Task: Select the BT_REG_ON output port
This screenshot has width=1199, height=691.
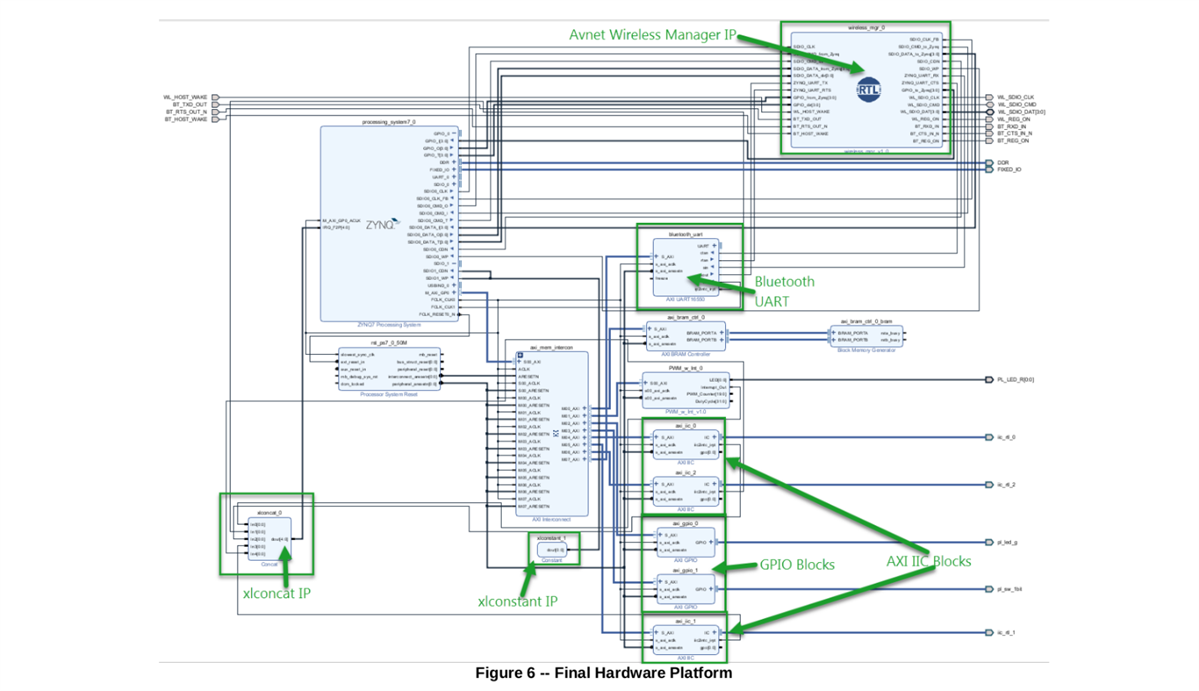Action: 989,141
